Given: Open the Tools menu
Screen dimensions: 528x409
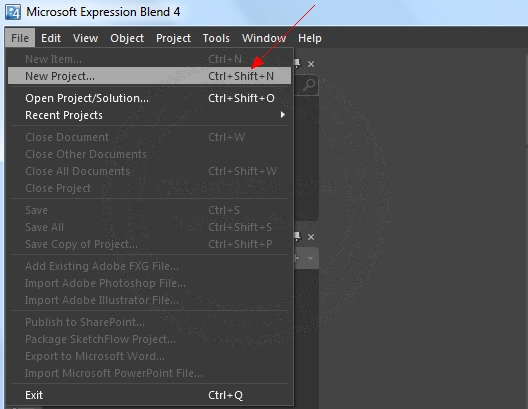Looking at the screenshot, I should pos(216,38).
